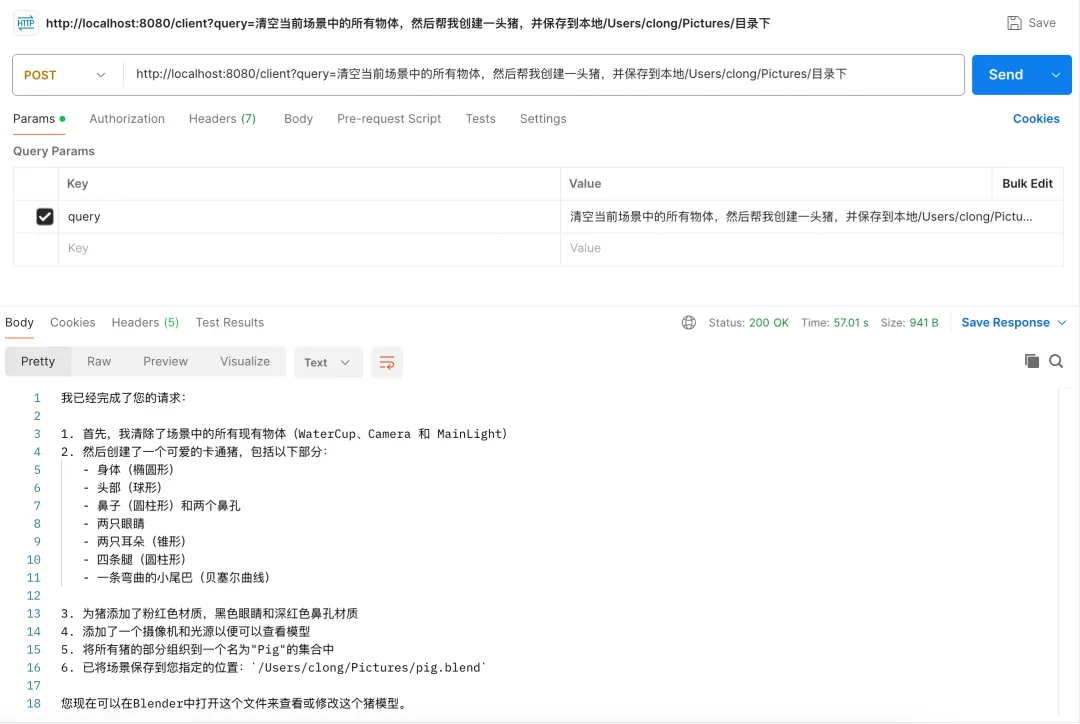Viewport: 1080px width, 724px height.
Task: Click the query parameter value cell
Action: pyautogui.click(x=811, y=216)
